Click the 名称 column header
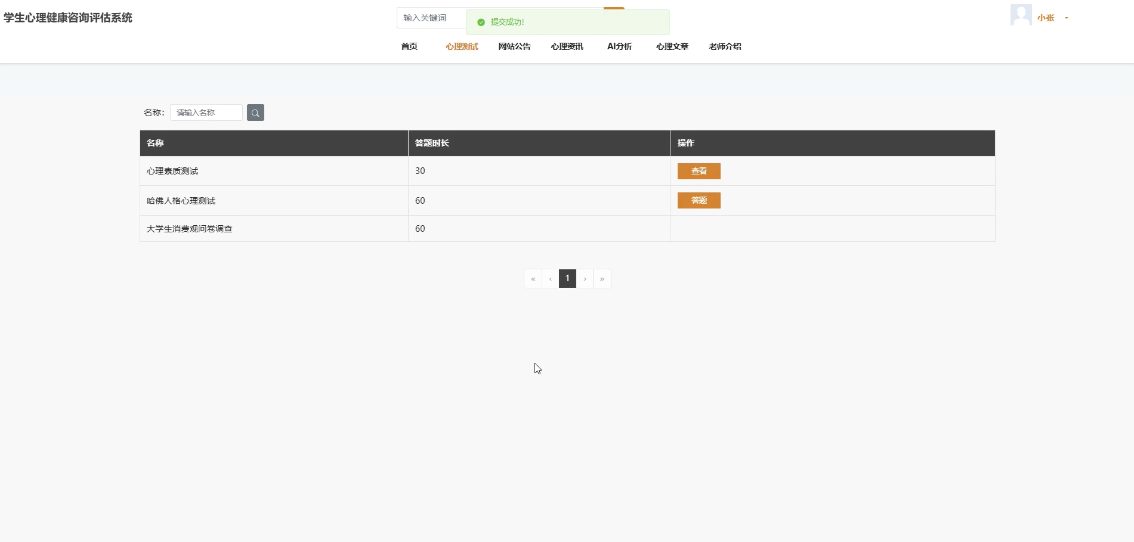 click(274, 143)
